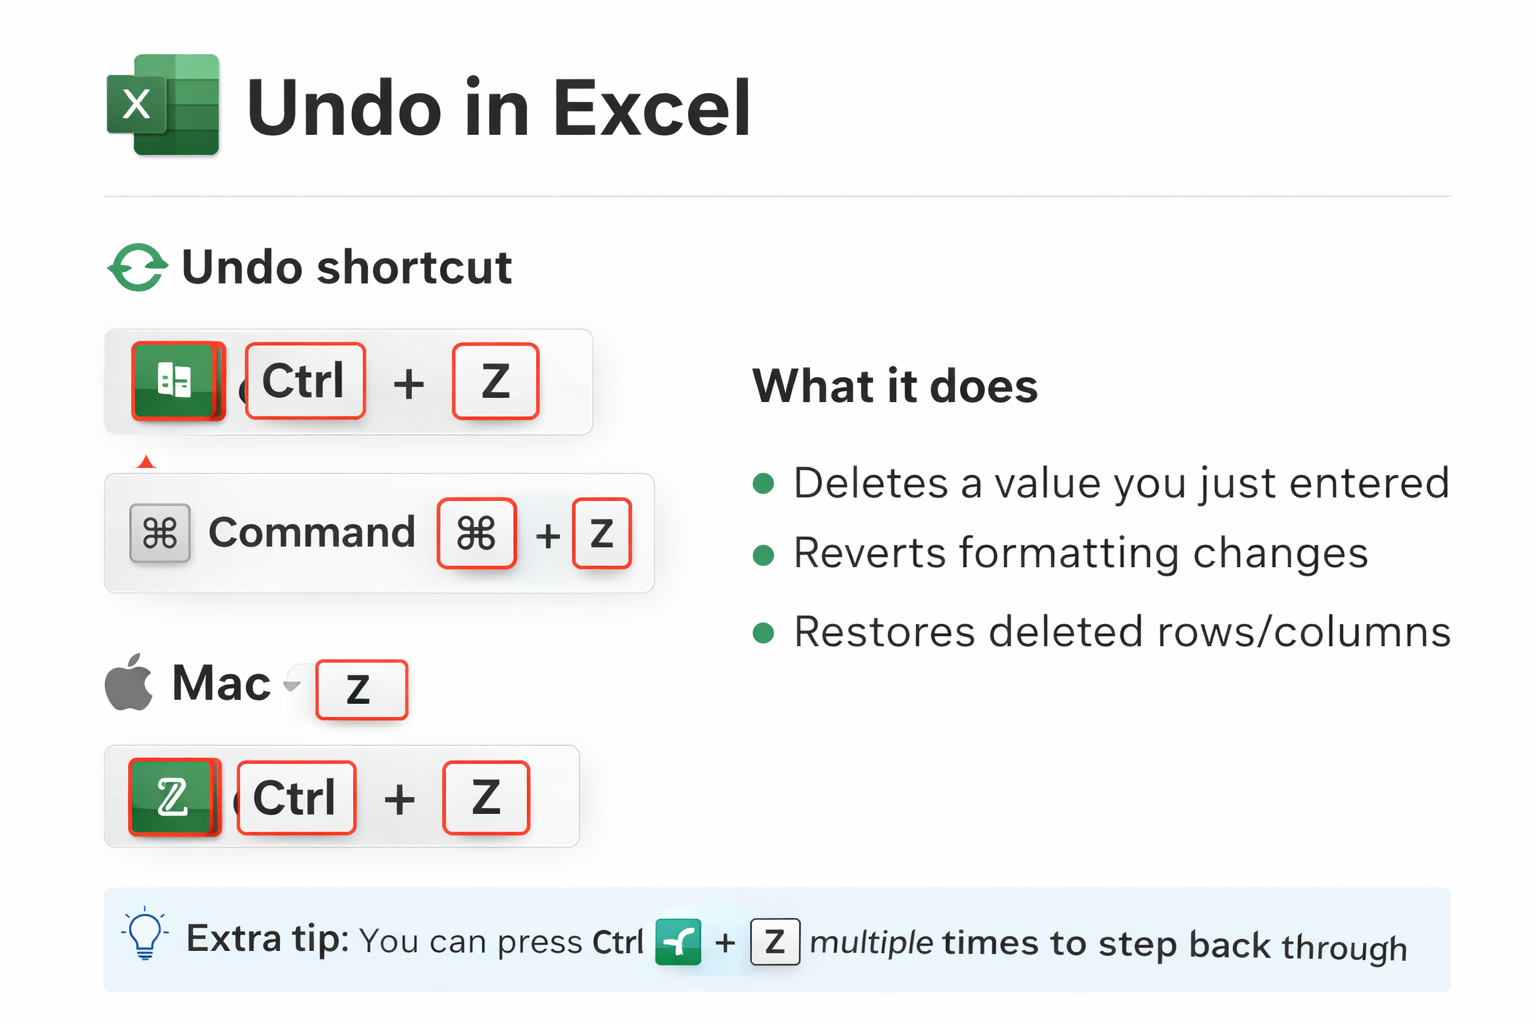Click the green arrow icon in the Extra tip bar
Image resolution: width=1536 pixels, height=1024 pixels.
point(678,942)
